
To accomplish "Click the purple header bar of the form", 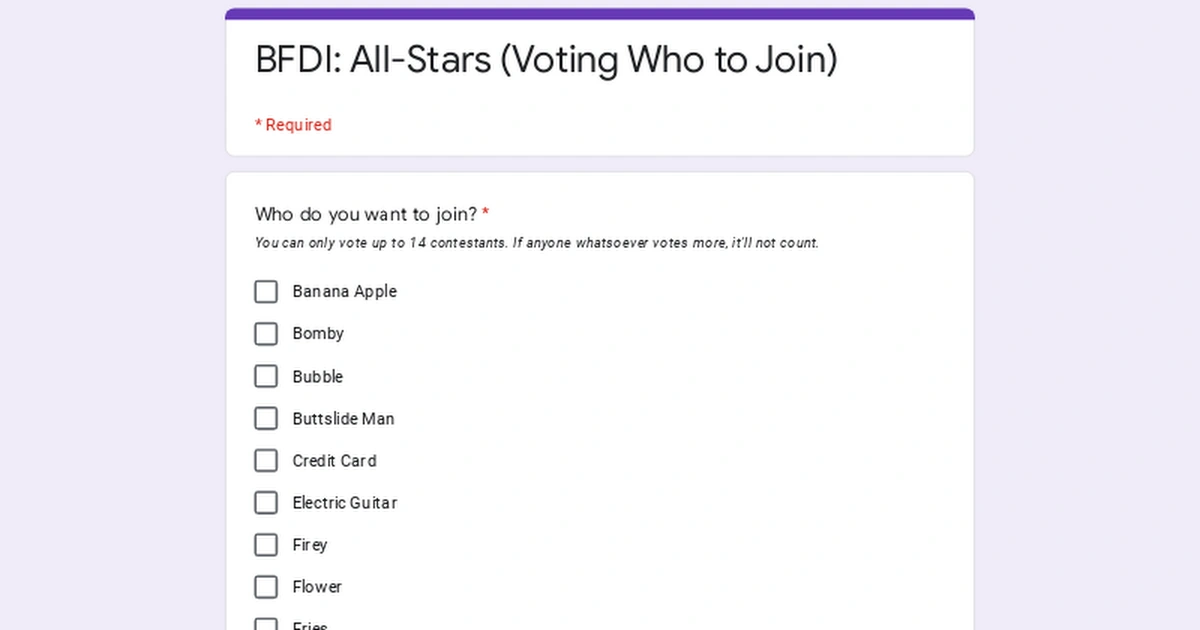I will [x=600, y=10].
